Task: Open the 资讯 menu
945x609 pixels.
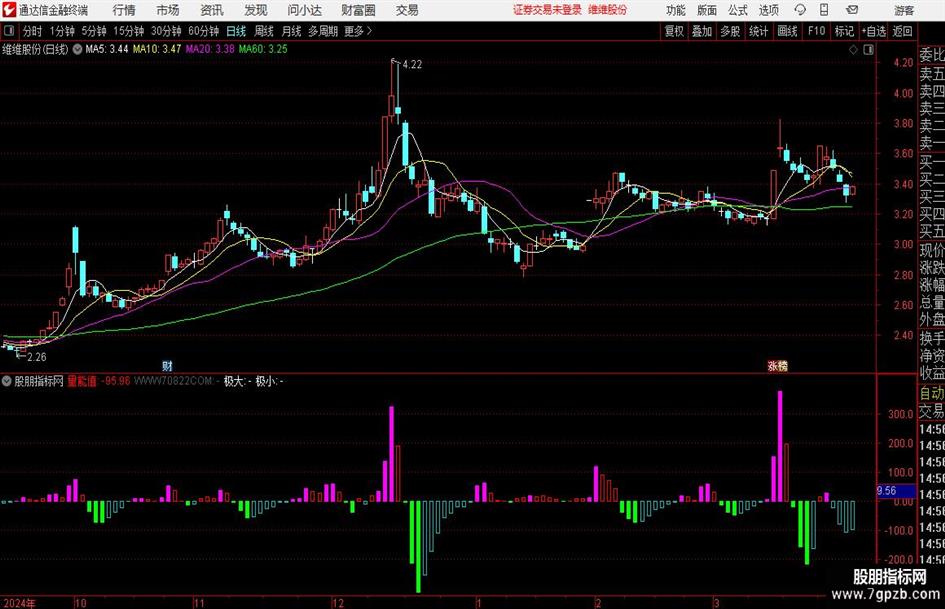Action: pos(212,10)
